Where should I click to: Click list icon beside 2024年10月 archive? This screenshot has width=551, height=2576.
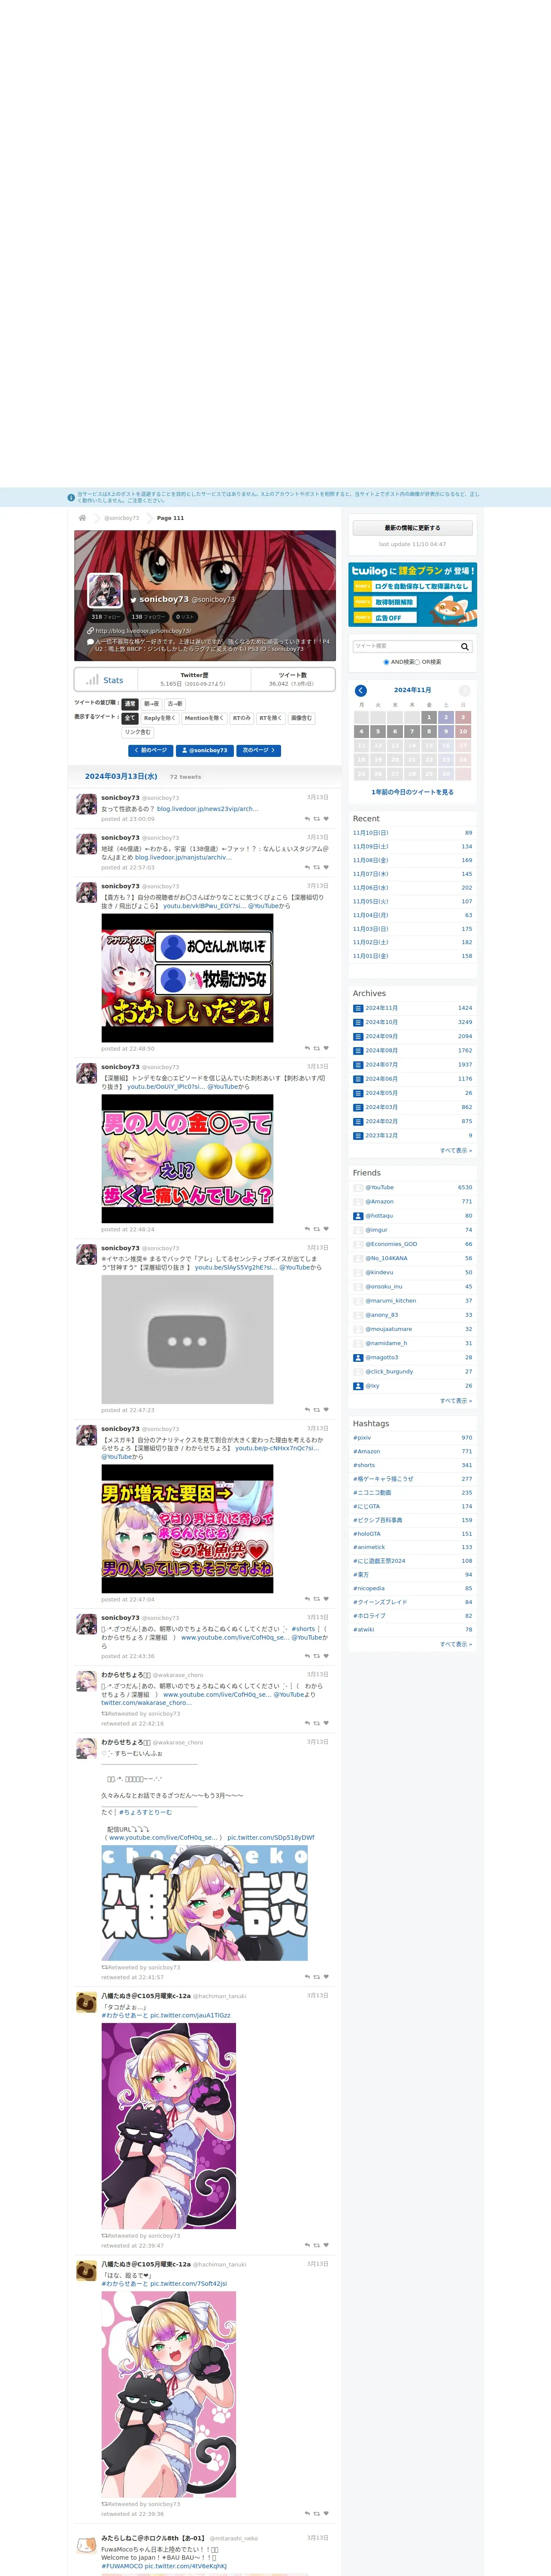click(x=358, y=1022)
